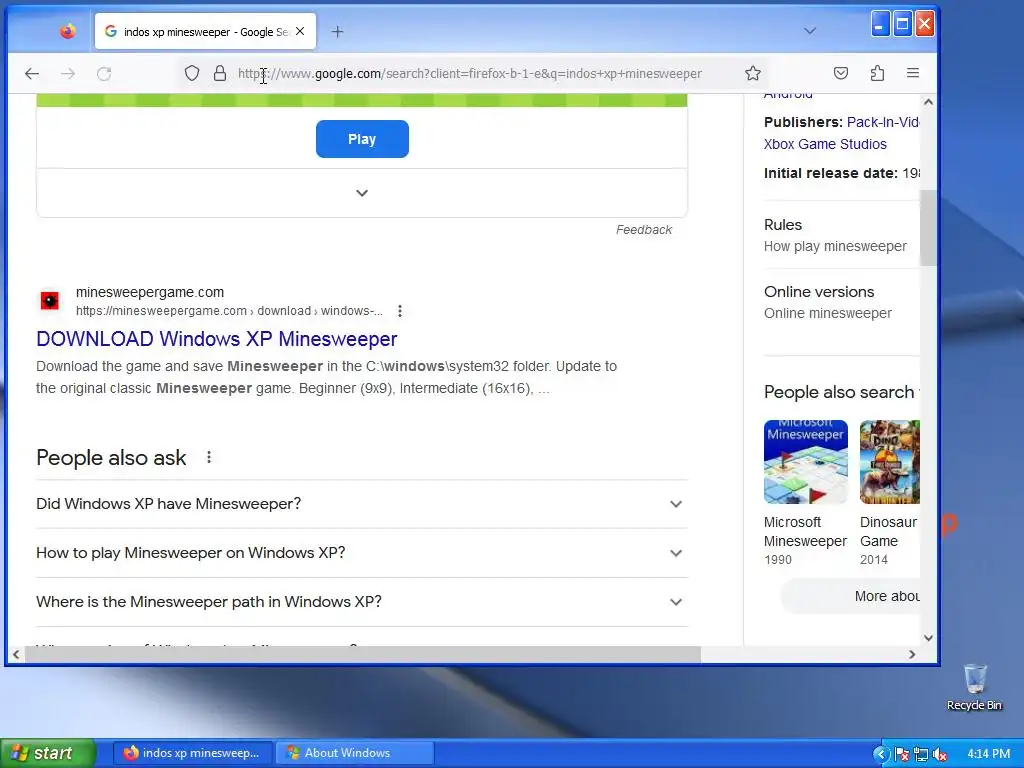Close the indos xp minesweeper tab
Image resolution: width=1024 pixels, height=768 pixels.
[300, 31]
